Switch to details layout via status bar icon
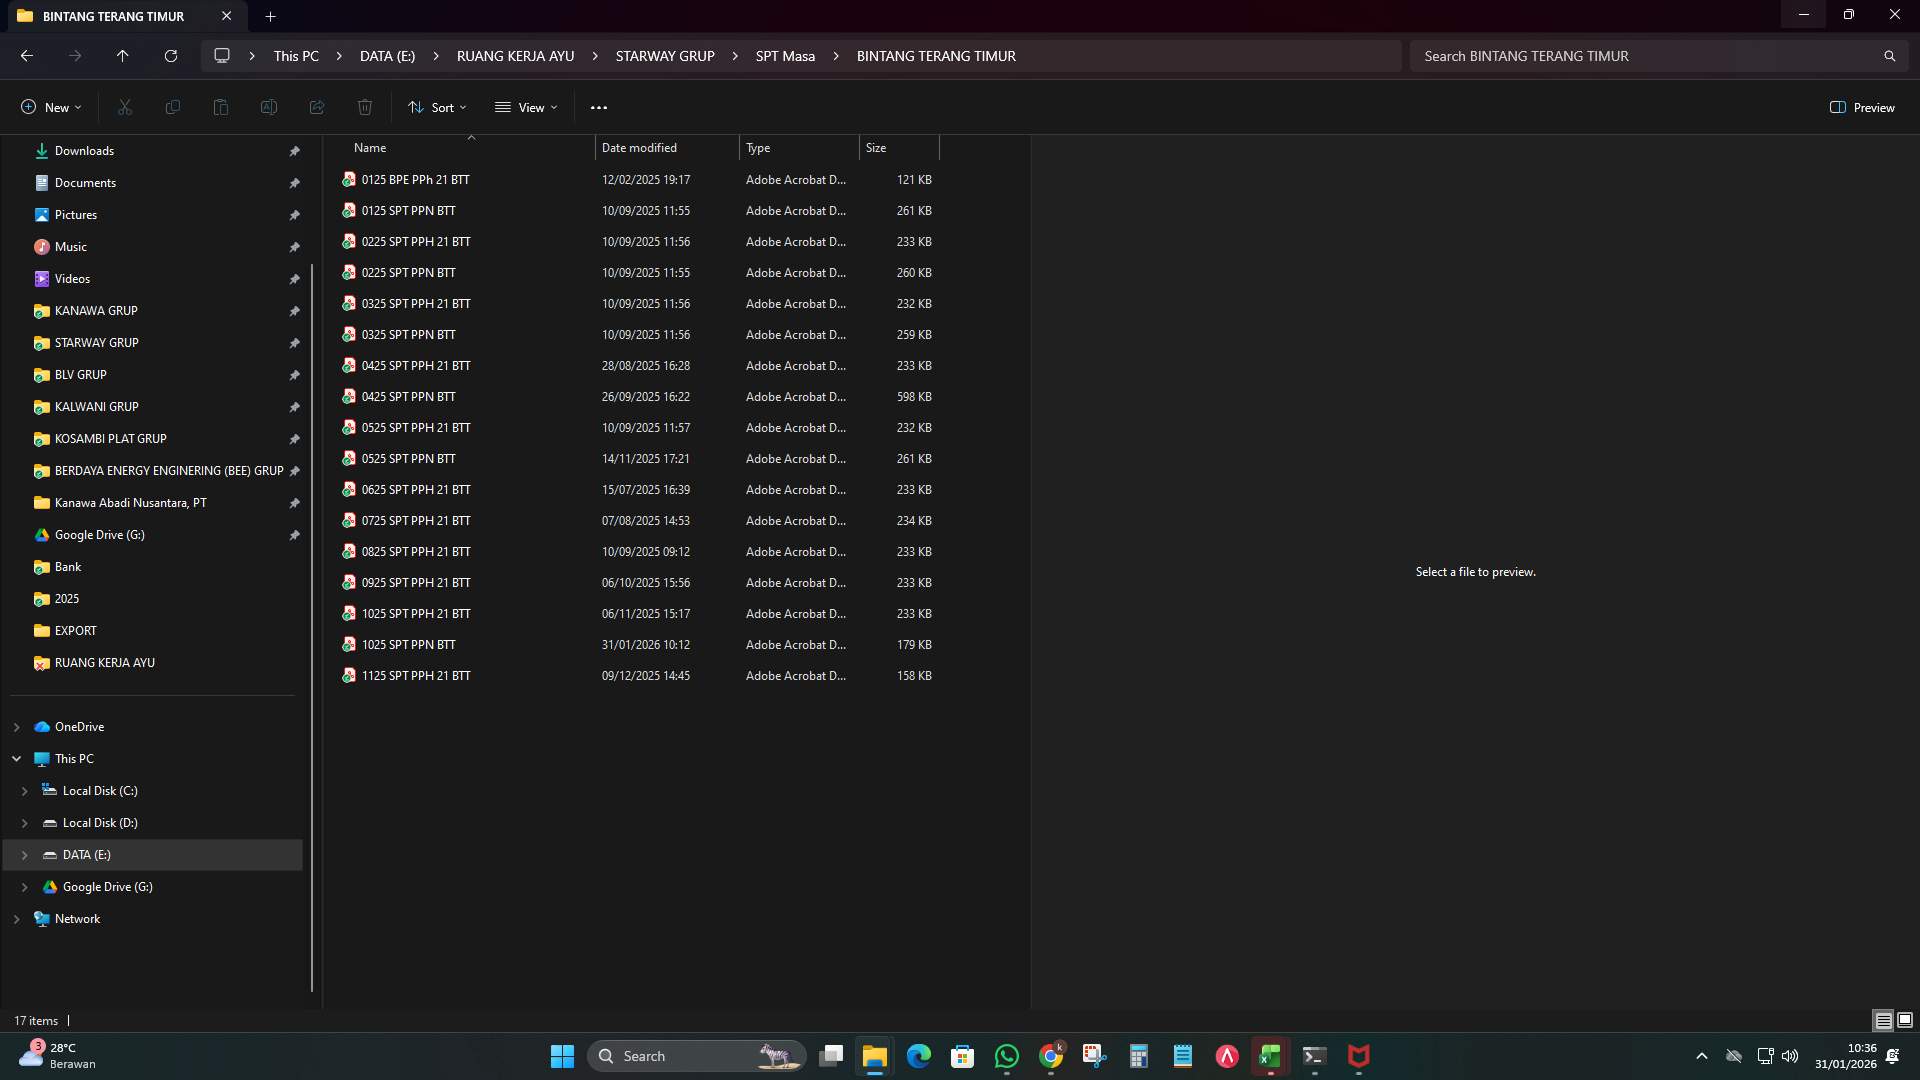 (1884, 1020)
